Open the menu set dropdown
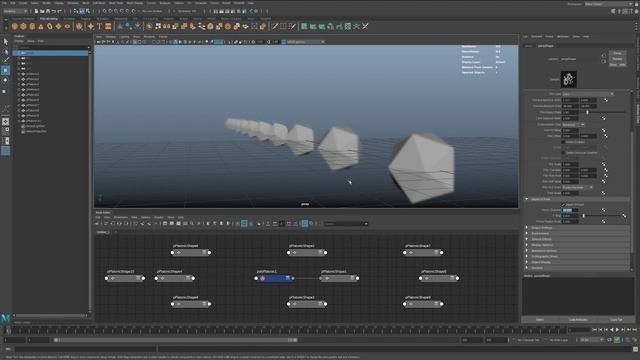Viewport: 640px width, 360px height. tap(16, 11)
